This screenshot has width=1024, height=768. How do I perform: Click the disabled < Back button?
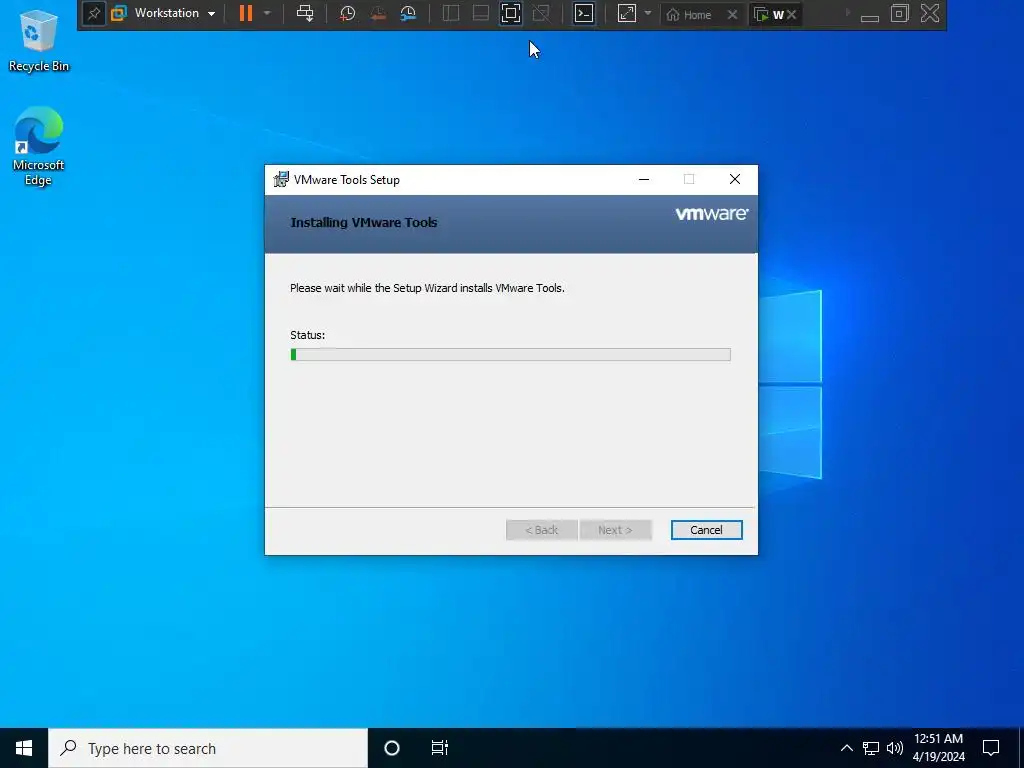[x=541, y=530]
